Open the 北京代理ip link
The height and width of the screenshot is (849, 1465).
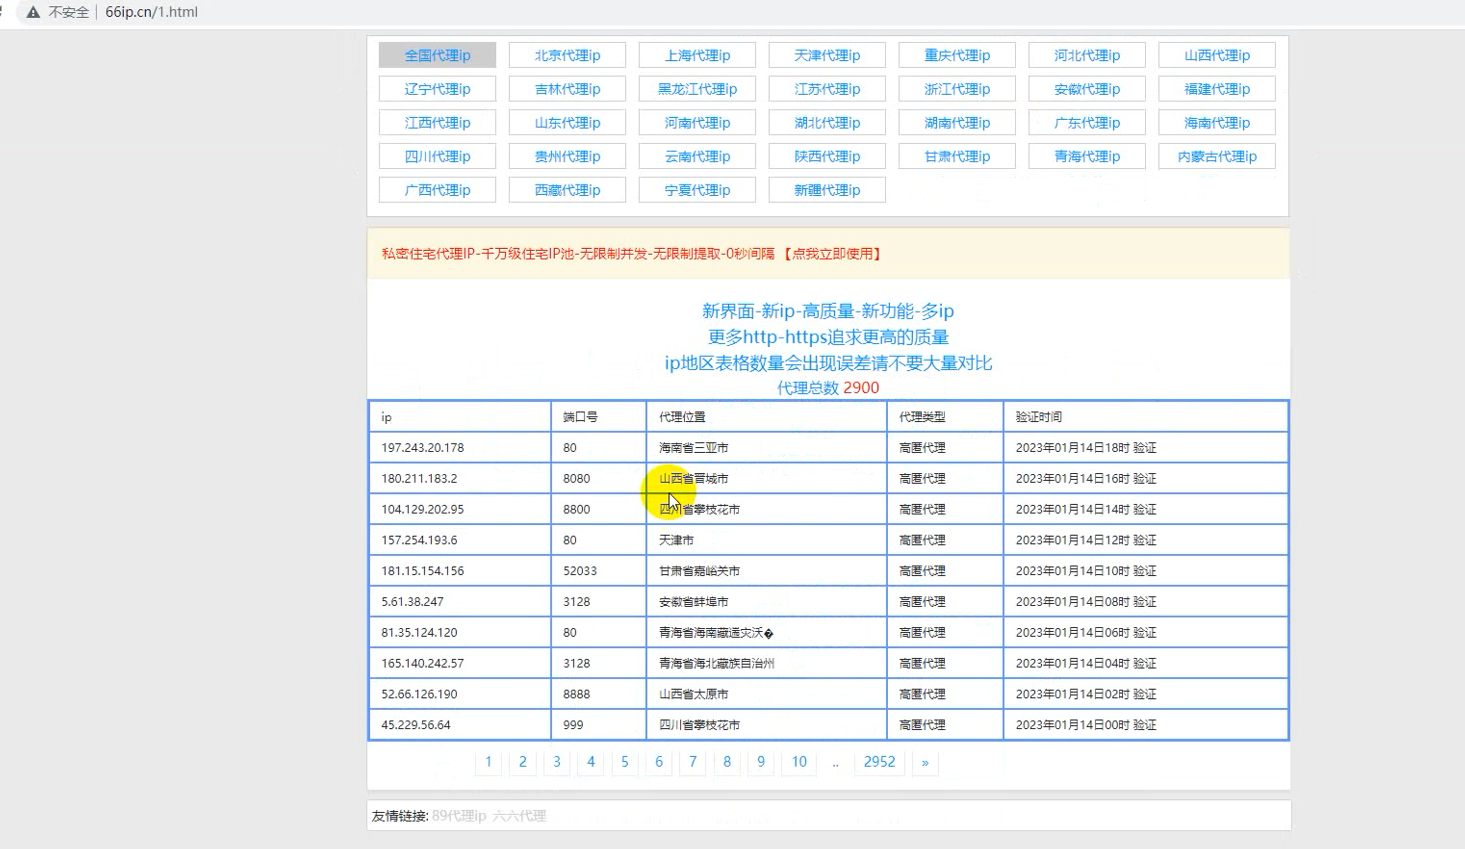(567, 55)
